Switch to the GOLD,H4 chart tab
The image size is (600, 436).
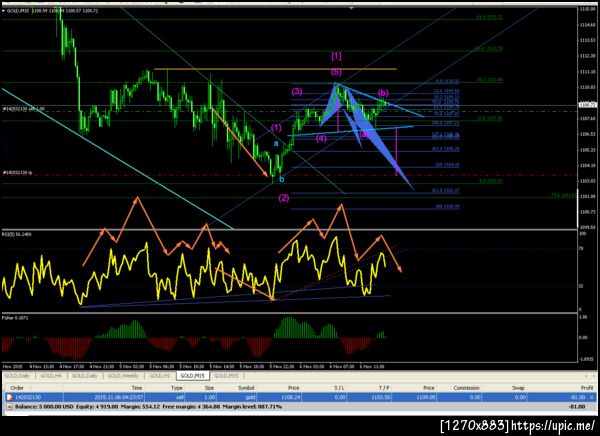coord(51,376)
